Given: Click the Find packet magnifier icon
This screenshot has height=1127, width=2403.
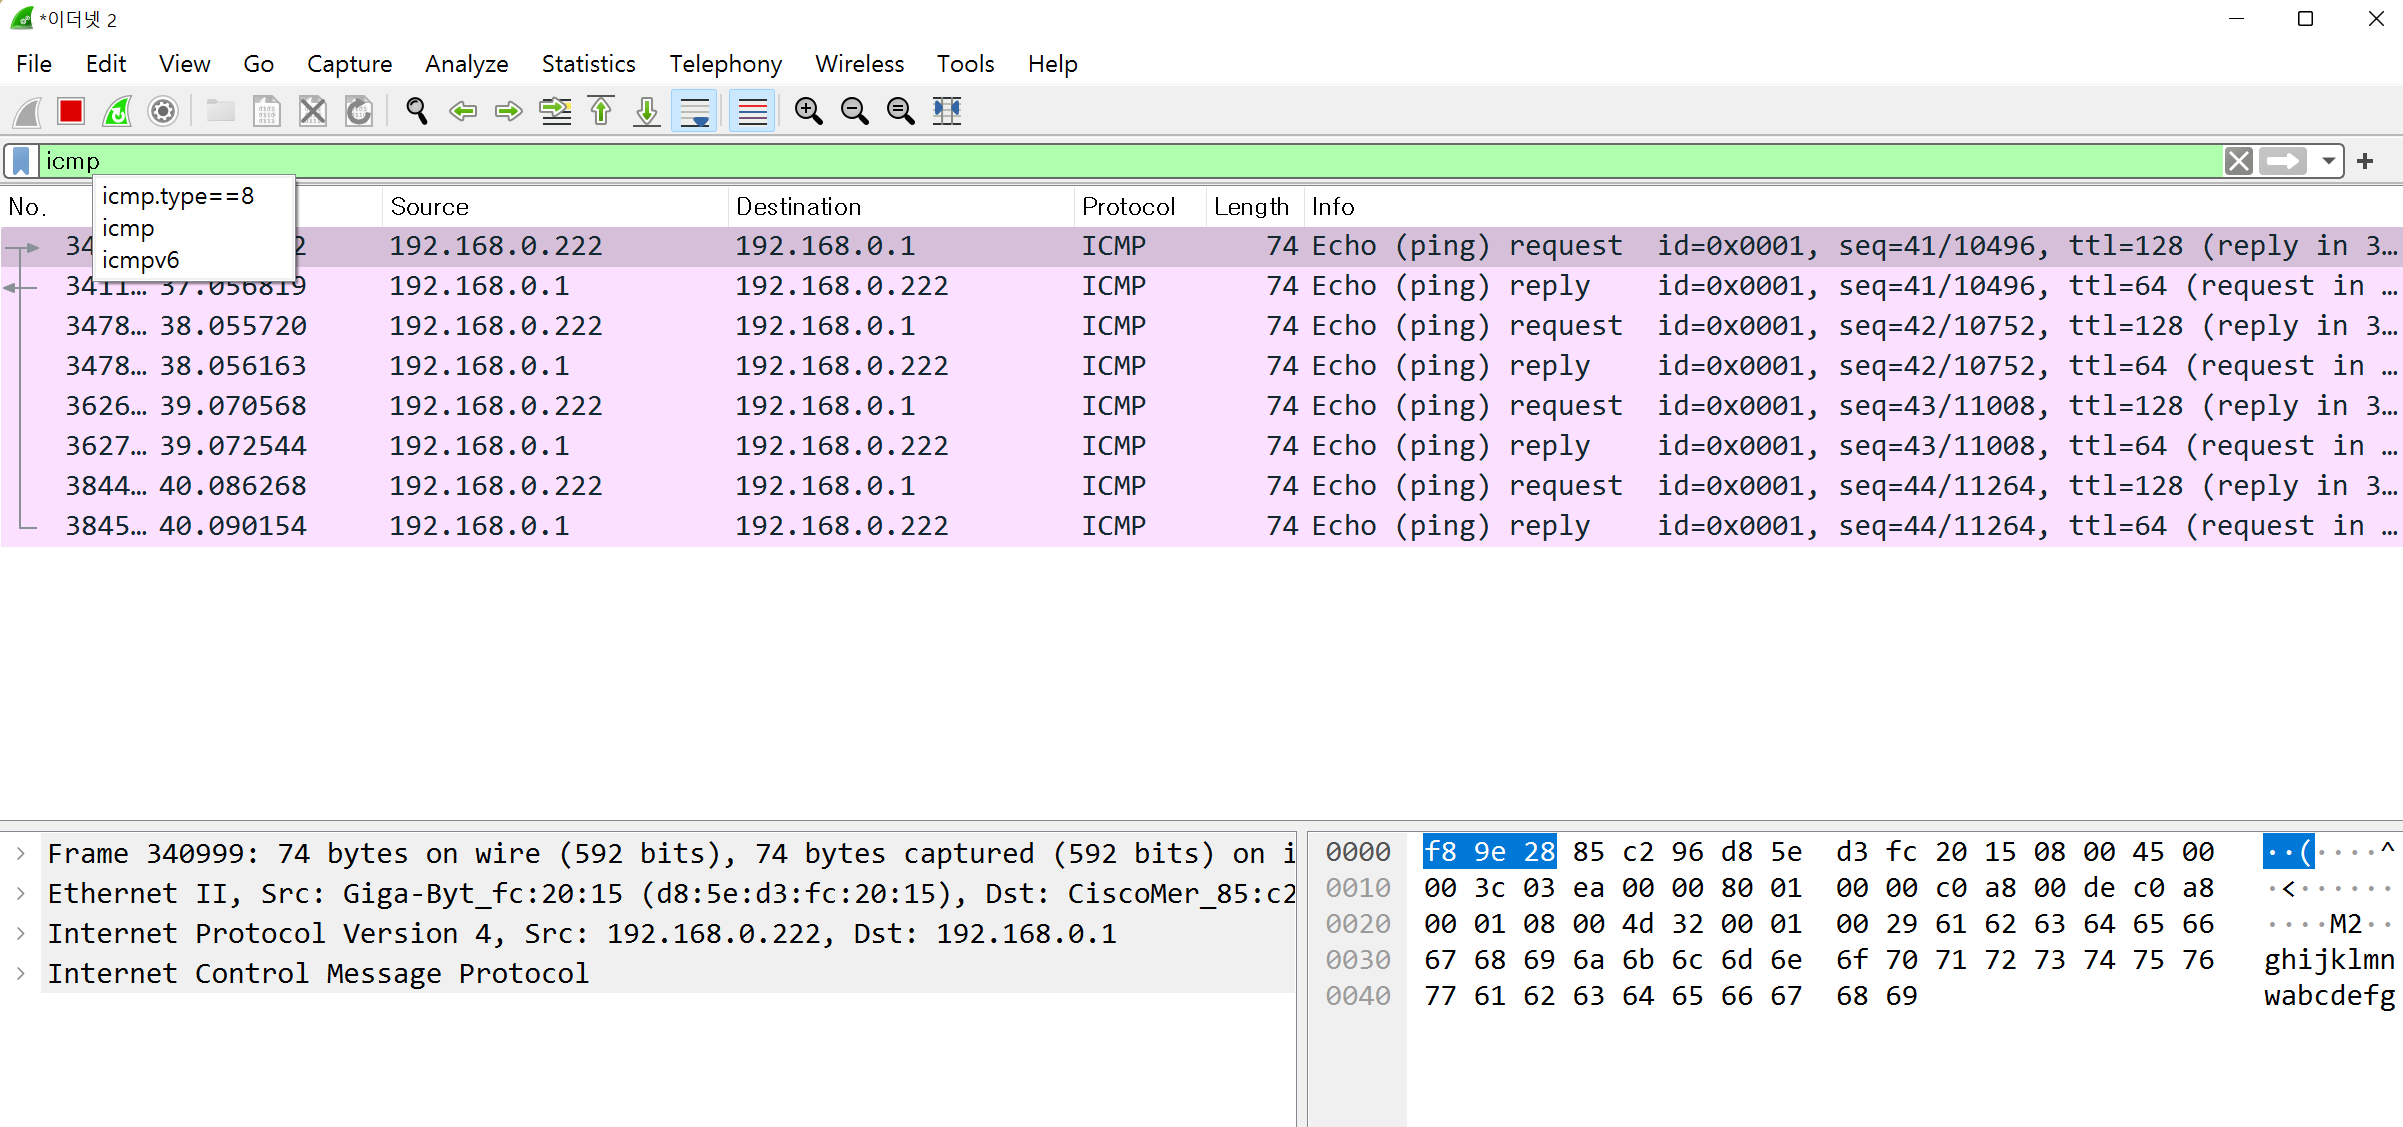Looking at the screenshot, I should point(416,111).
